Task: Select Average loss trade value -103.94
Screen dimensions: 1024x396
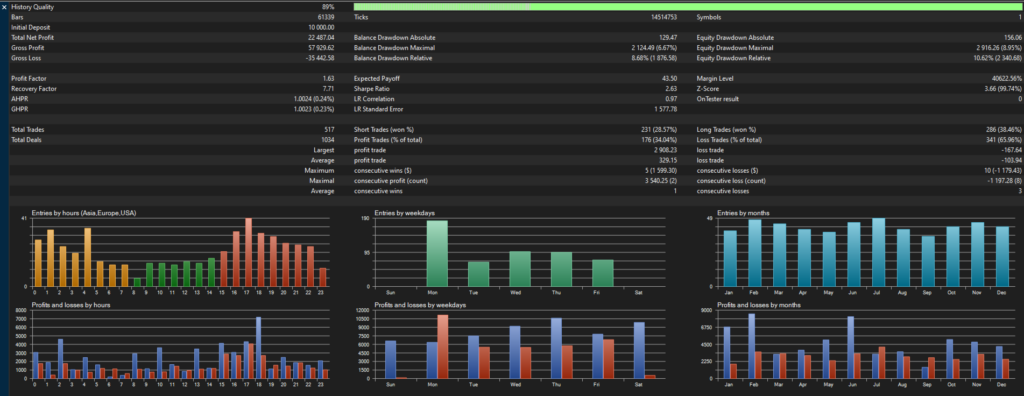Action: (x=1013, y=160)
